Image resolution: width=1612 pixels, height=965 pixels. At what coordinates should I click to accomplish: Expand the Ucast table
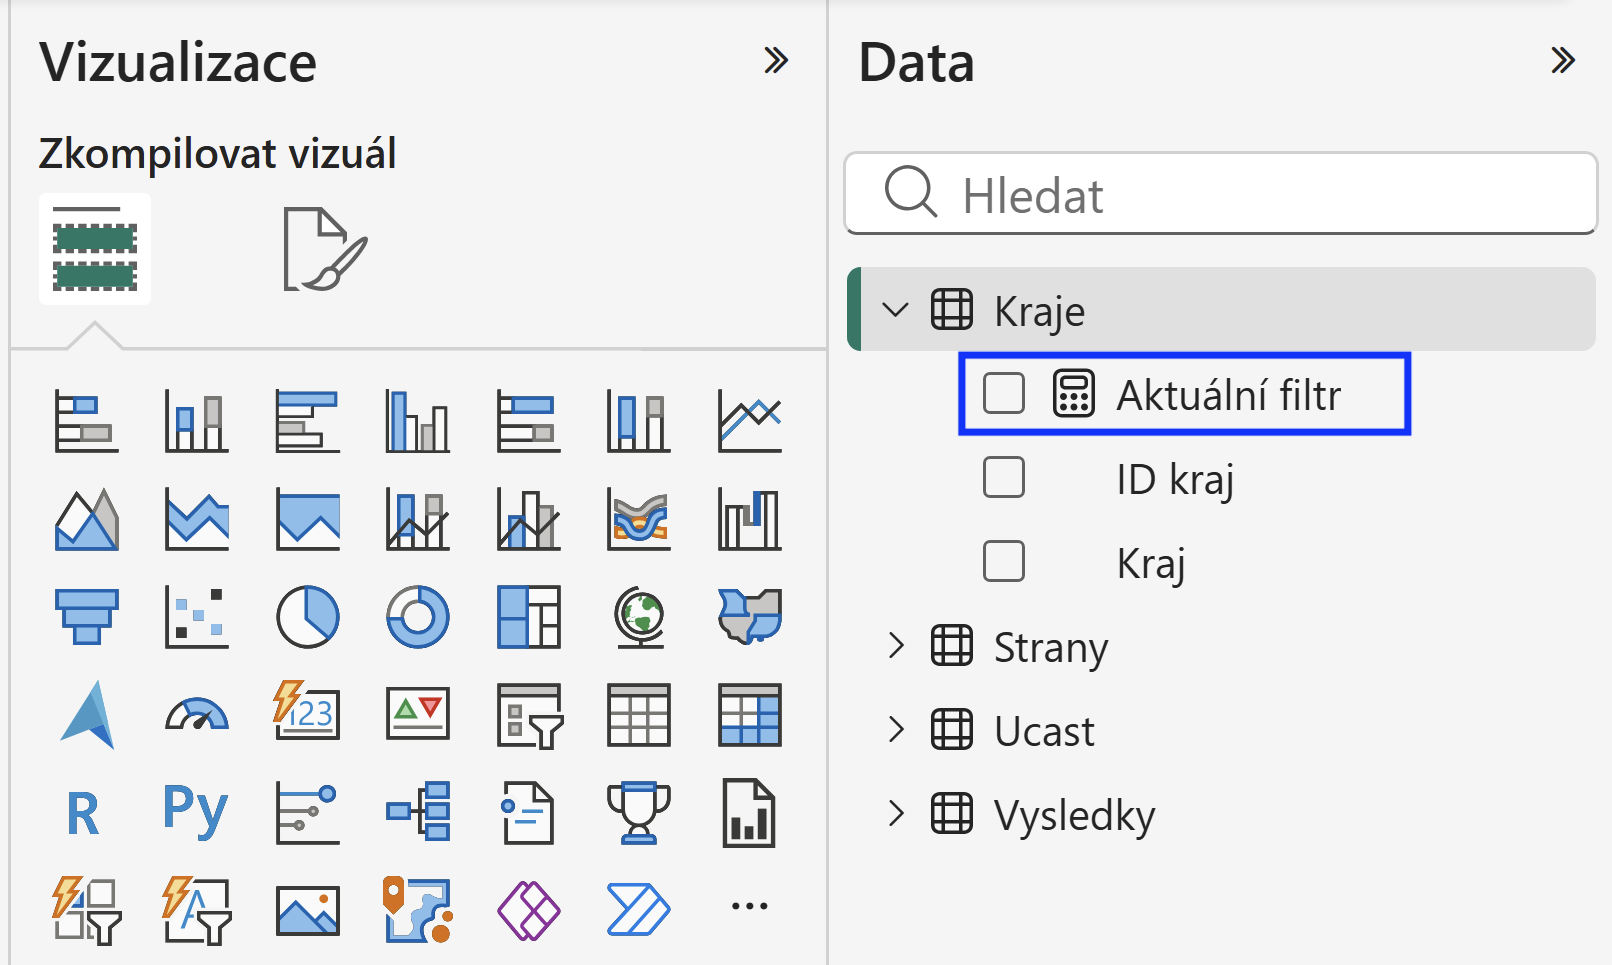point(896,730)
